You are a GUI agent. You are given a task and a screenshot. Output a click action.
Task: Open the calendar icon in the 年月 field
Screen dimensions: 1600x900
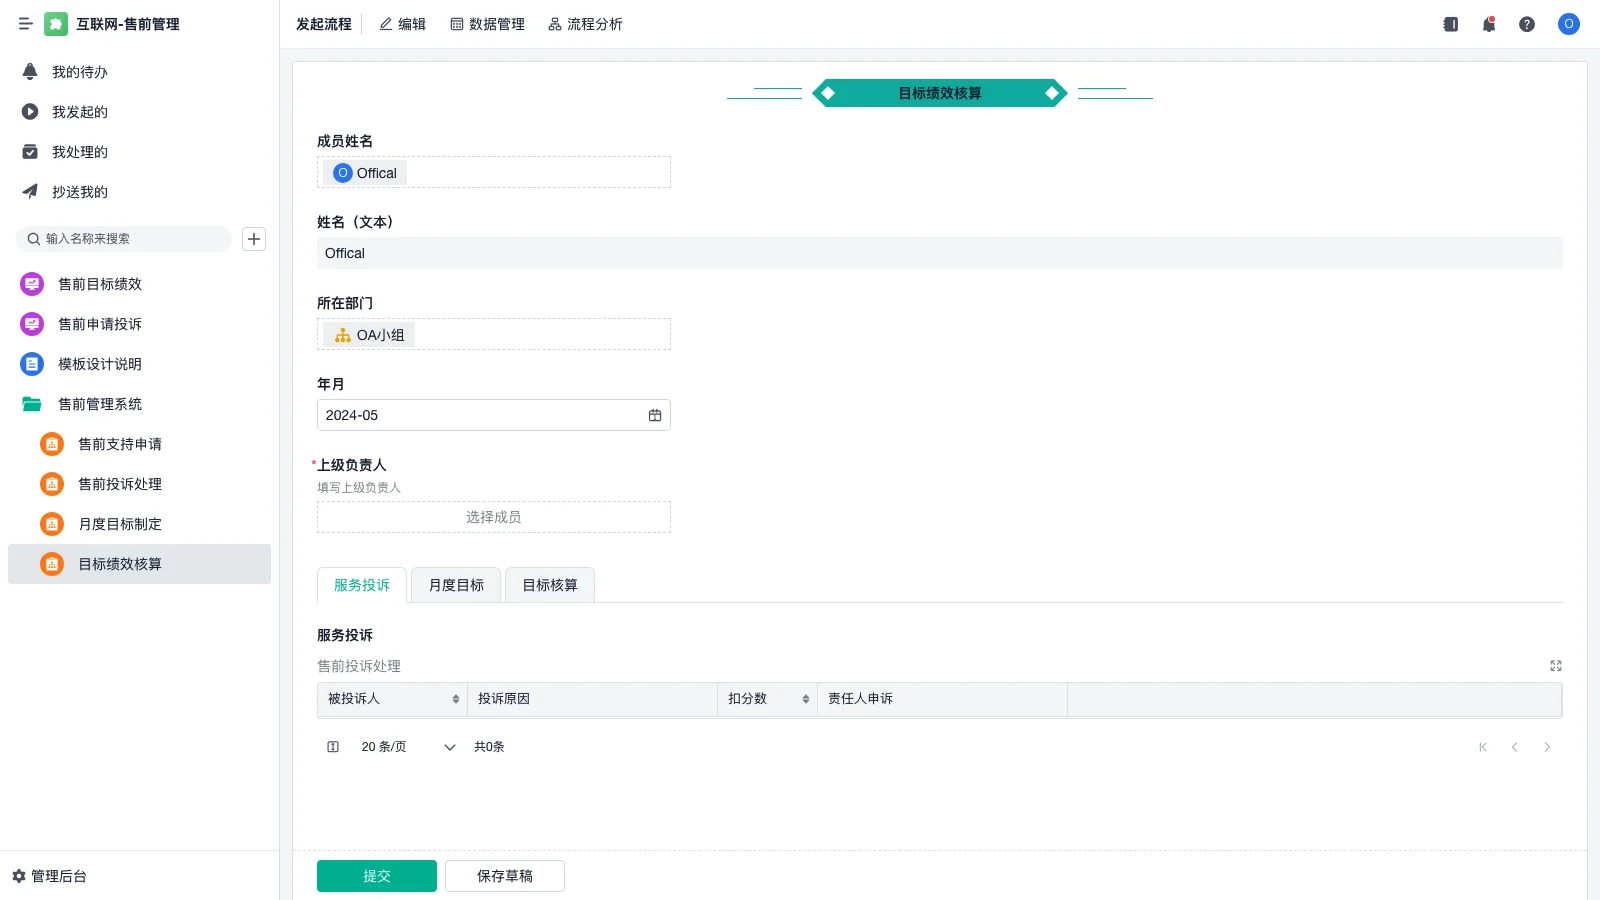pyautogui.click(x=655, y=414)
